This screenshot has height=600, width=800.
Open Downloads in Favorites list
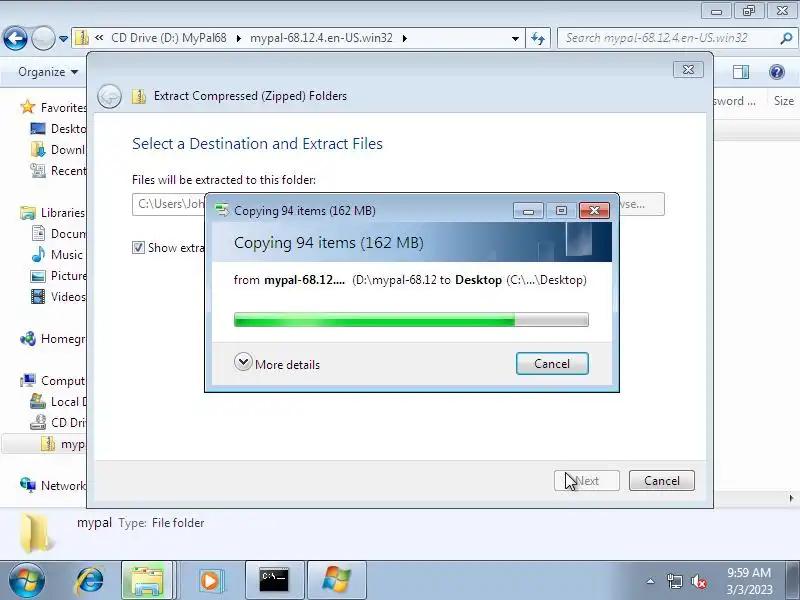point(59,149)
